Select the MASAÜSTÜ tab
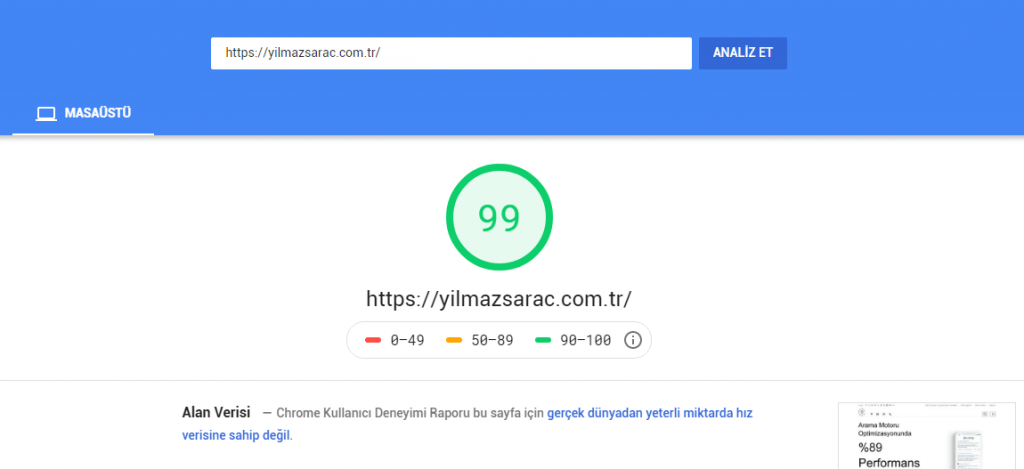Image resolution: width=1024 pixels, height=469 pixels. (x=83, y=114)
